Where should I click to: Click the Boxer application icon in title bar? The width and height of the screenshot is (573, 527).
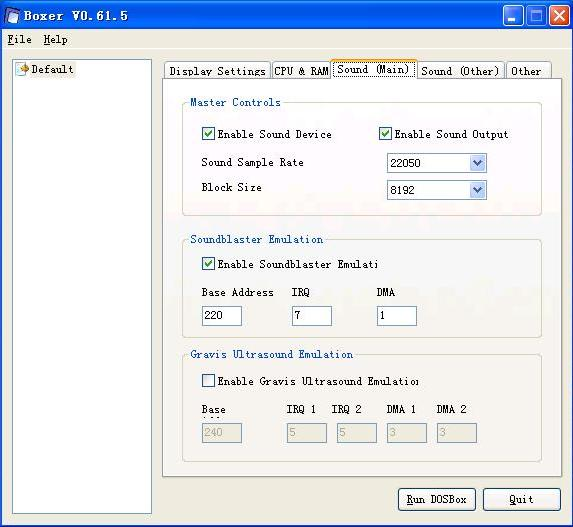tap(12, 15)
